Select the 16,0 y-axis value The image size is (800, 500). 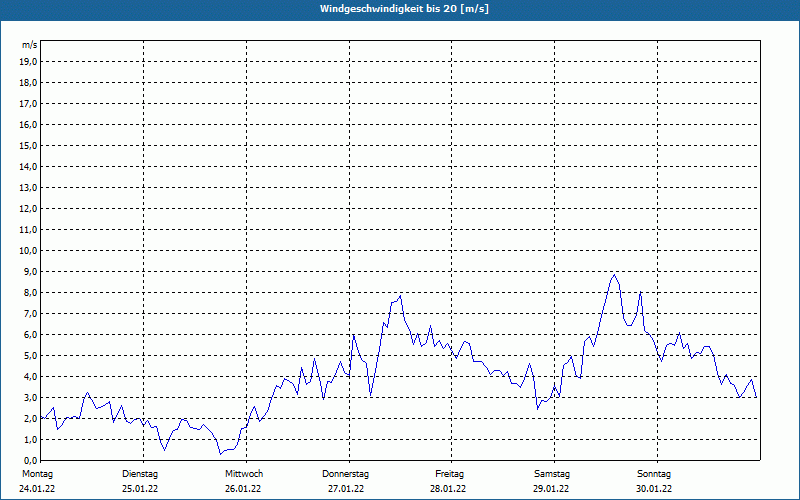click(x=28, y=124)
